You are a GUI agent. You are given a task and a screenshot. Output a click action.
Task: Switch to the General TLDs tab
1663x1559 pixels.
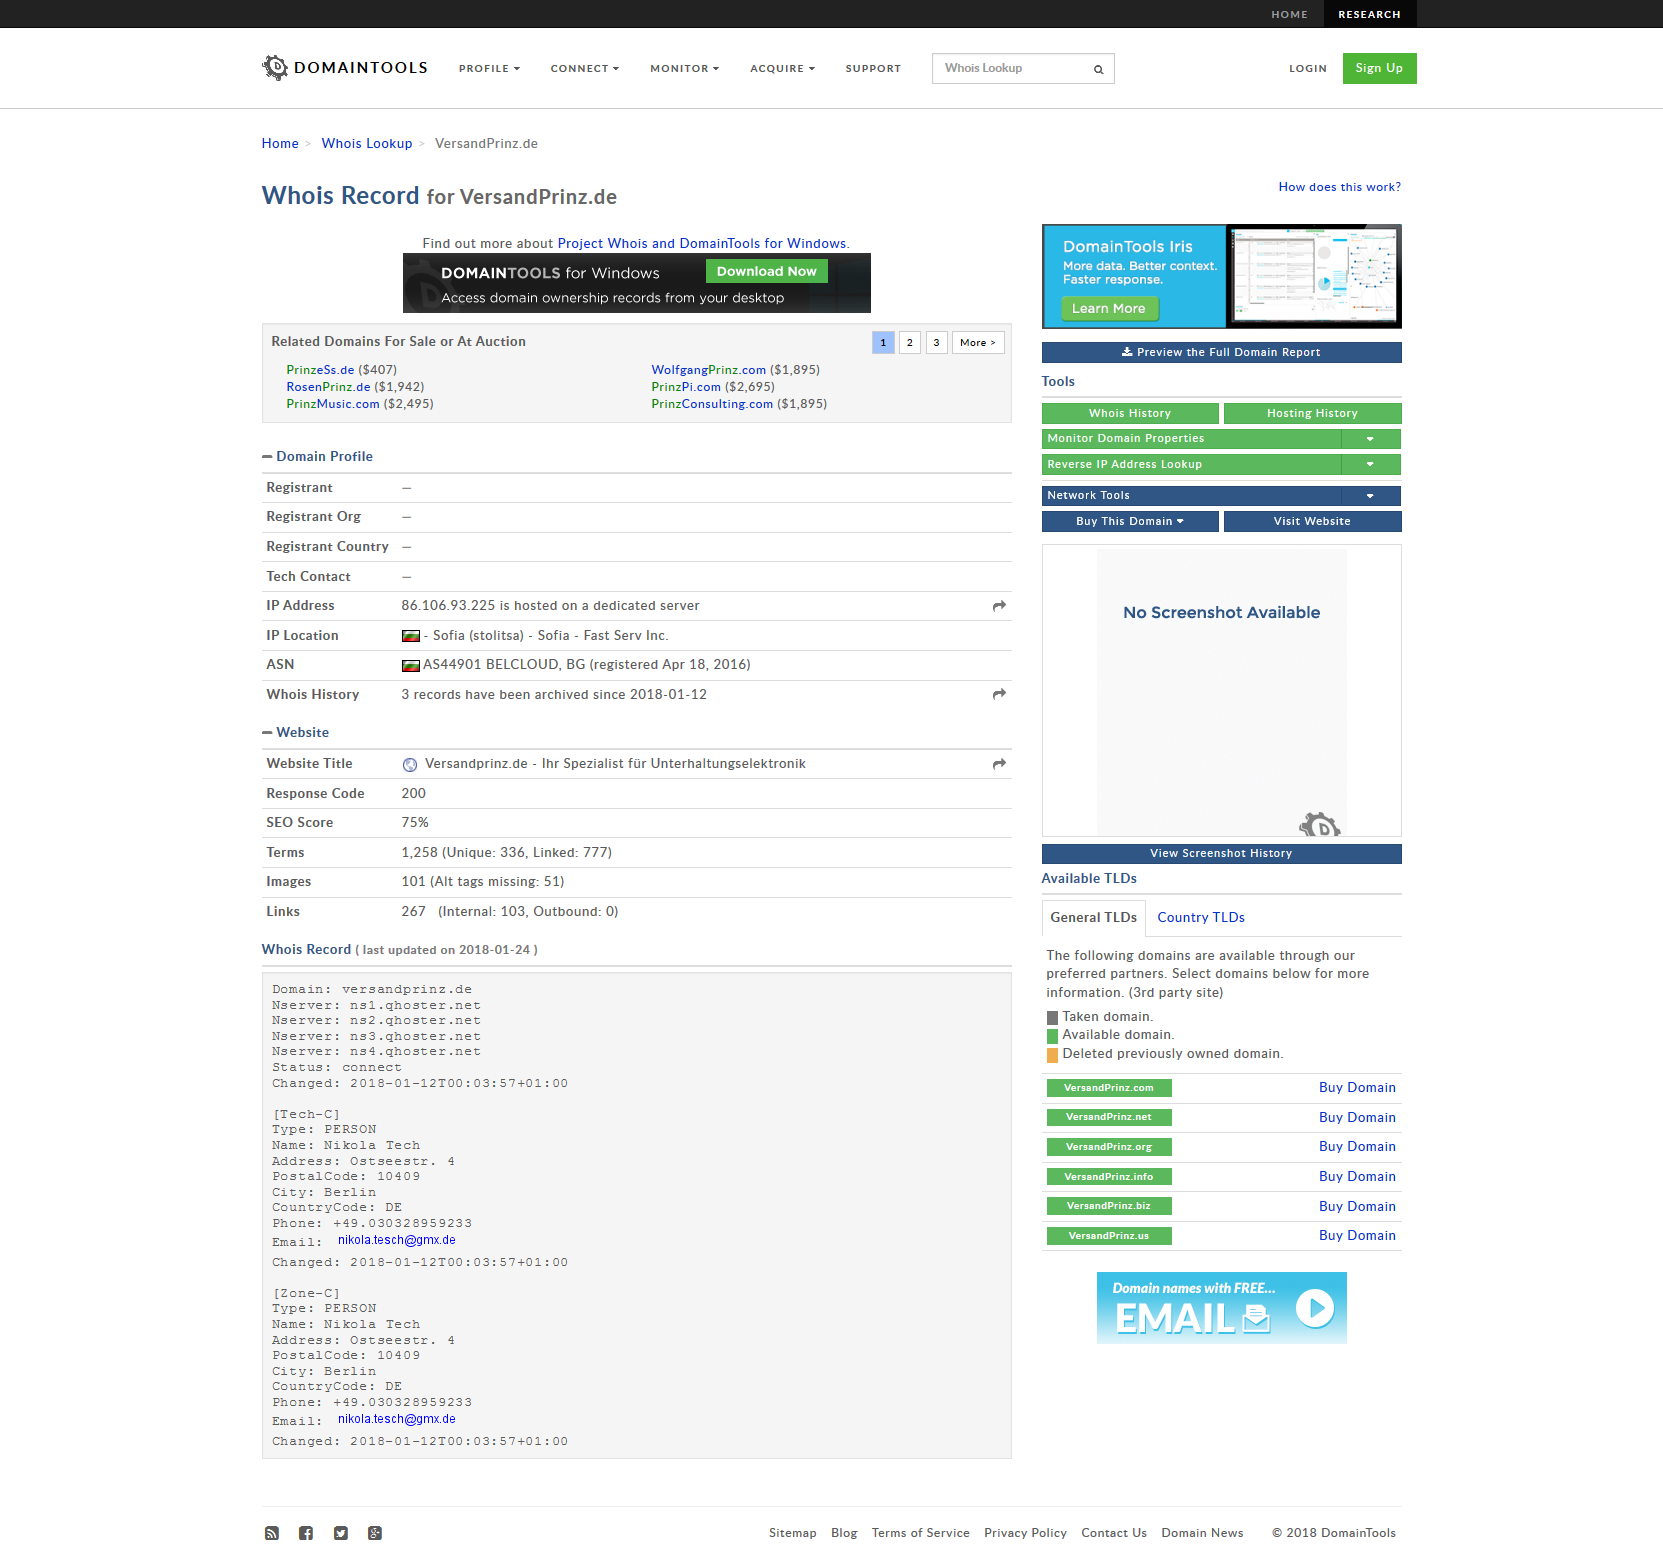click(1093, 918)
